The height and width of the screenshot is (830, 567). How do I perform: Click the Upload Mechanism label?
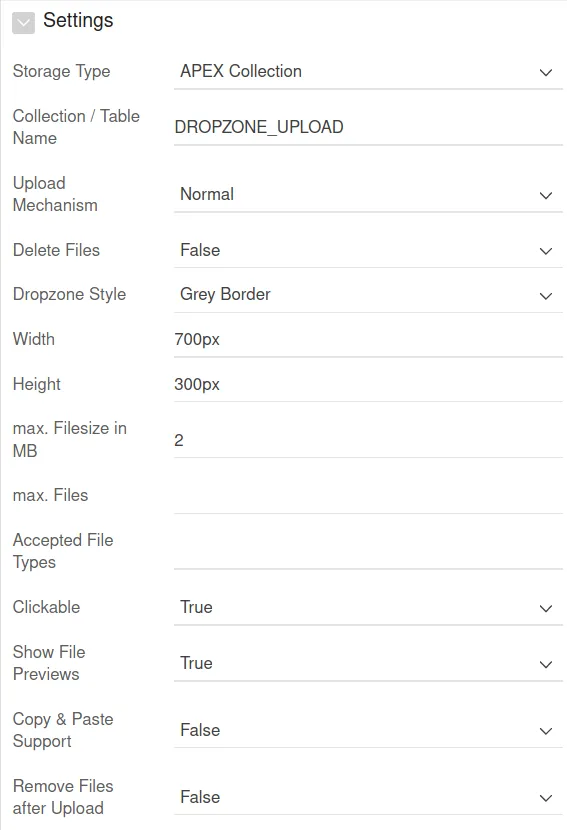[x=55, y=194]
